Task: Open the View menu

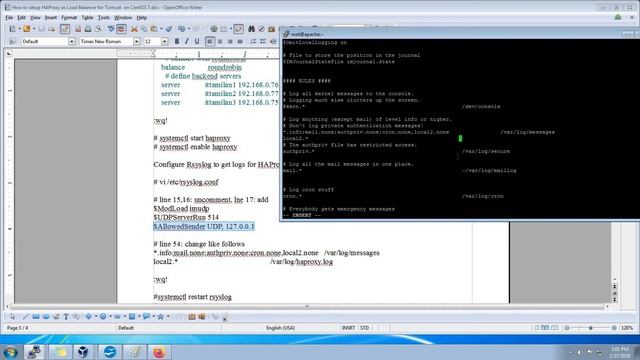Action: tap(35, 18)
